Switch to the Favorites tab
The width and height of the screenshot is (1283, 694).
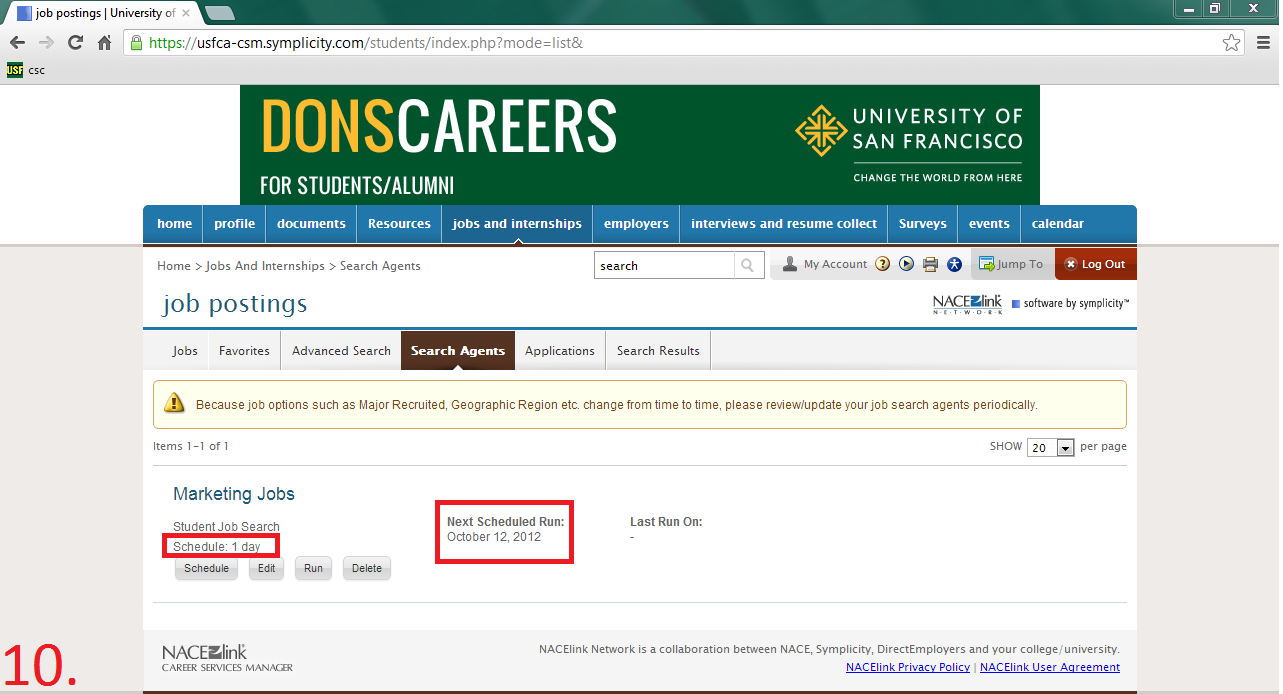pyautogui.click(x=244, y=351)
